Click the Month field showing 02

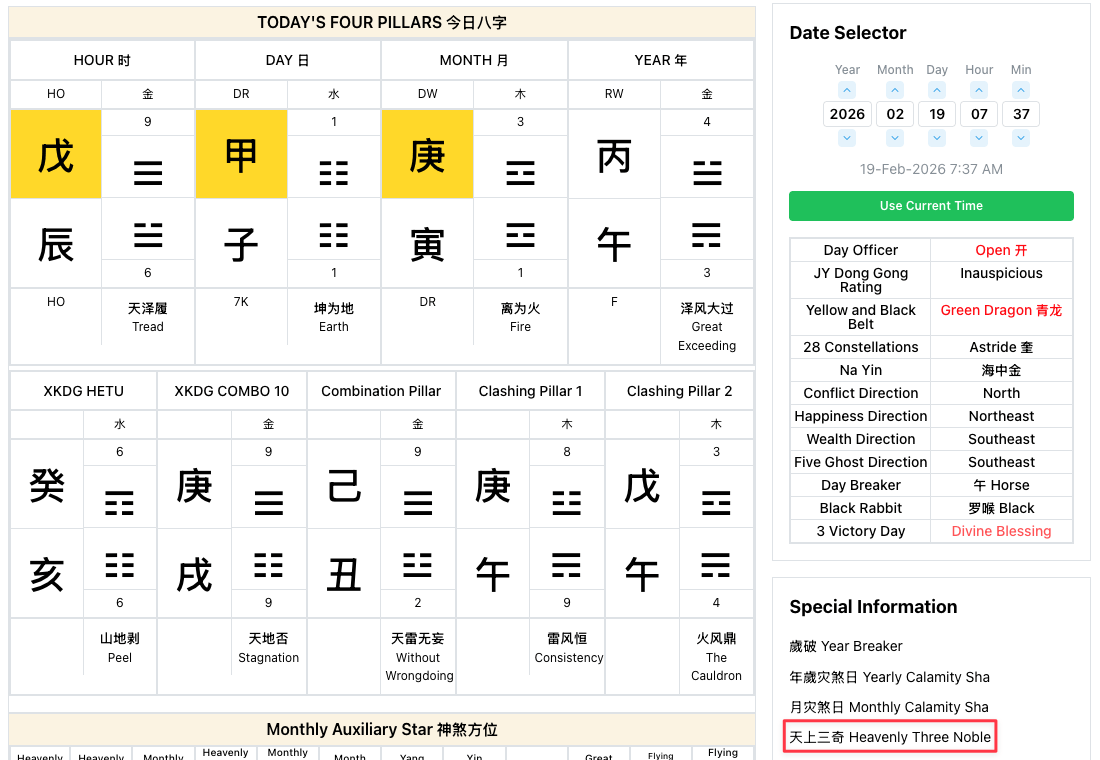(895, 114)
